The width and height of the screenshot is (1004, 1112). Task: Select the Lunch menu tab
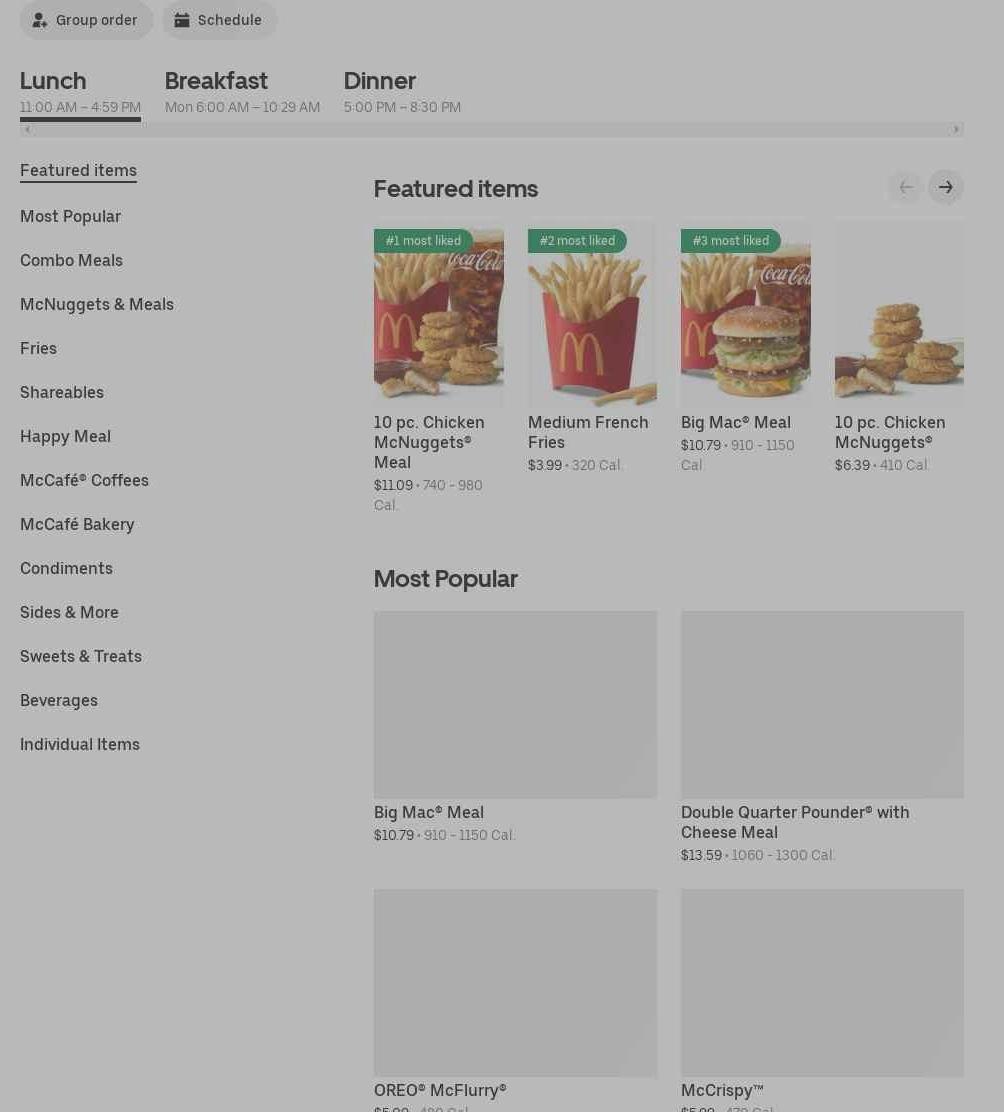pos(80,91)
